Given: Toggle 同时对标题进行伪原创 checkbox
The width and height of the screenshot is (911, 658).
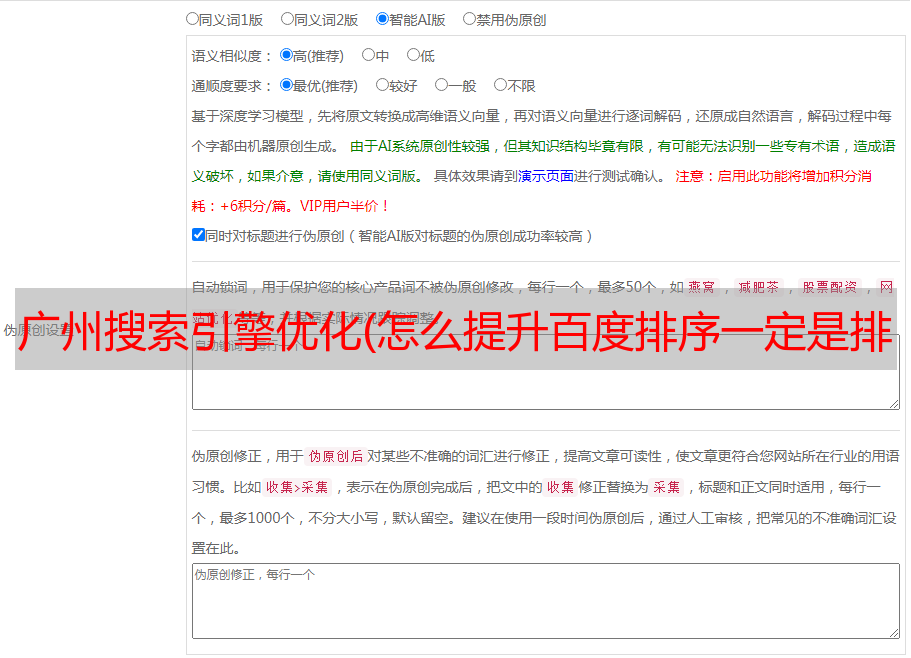Looking at the screenshot, I should [198, 235].
